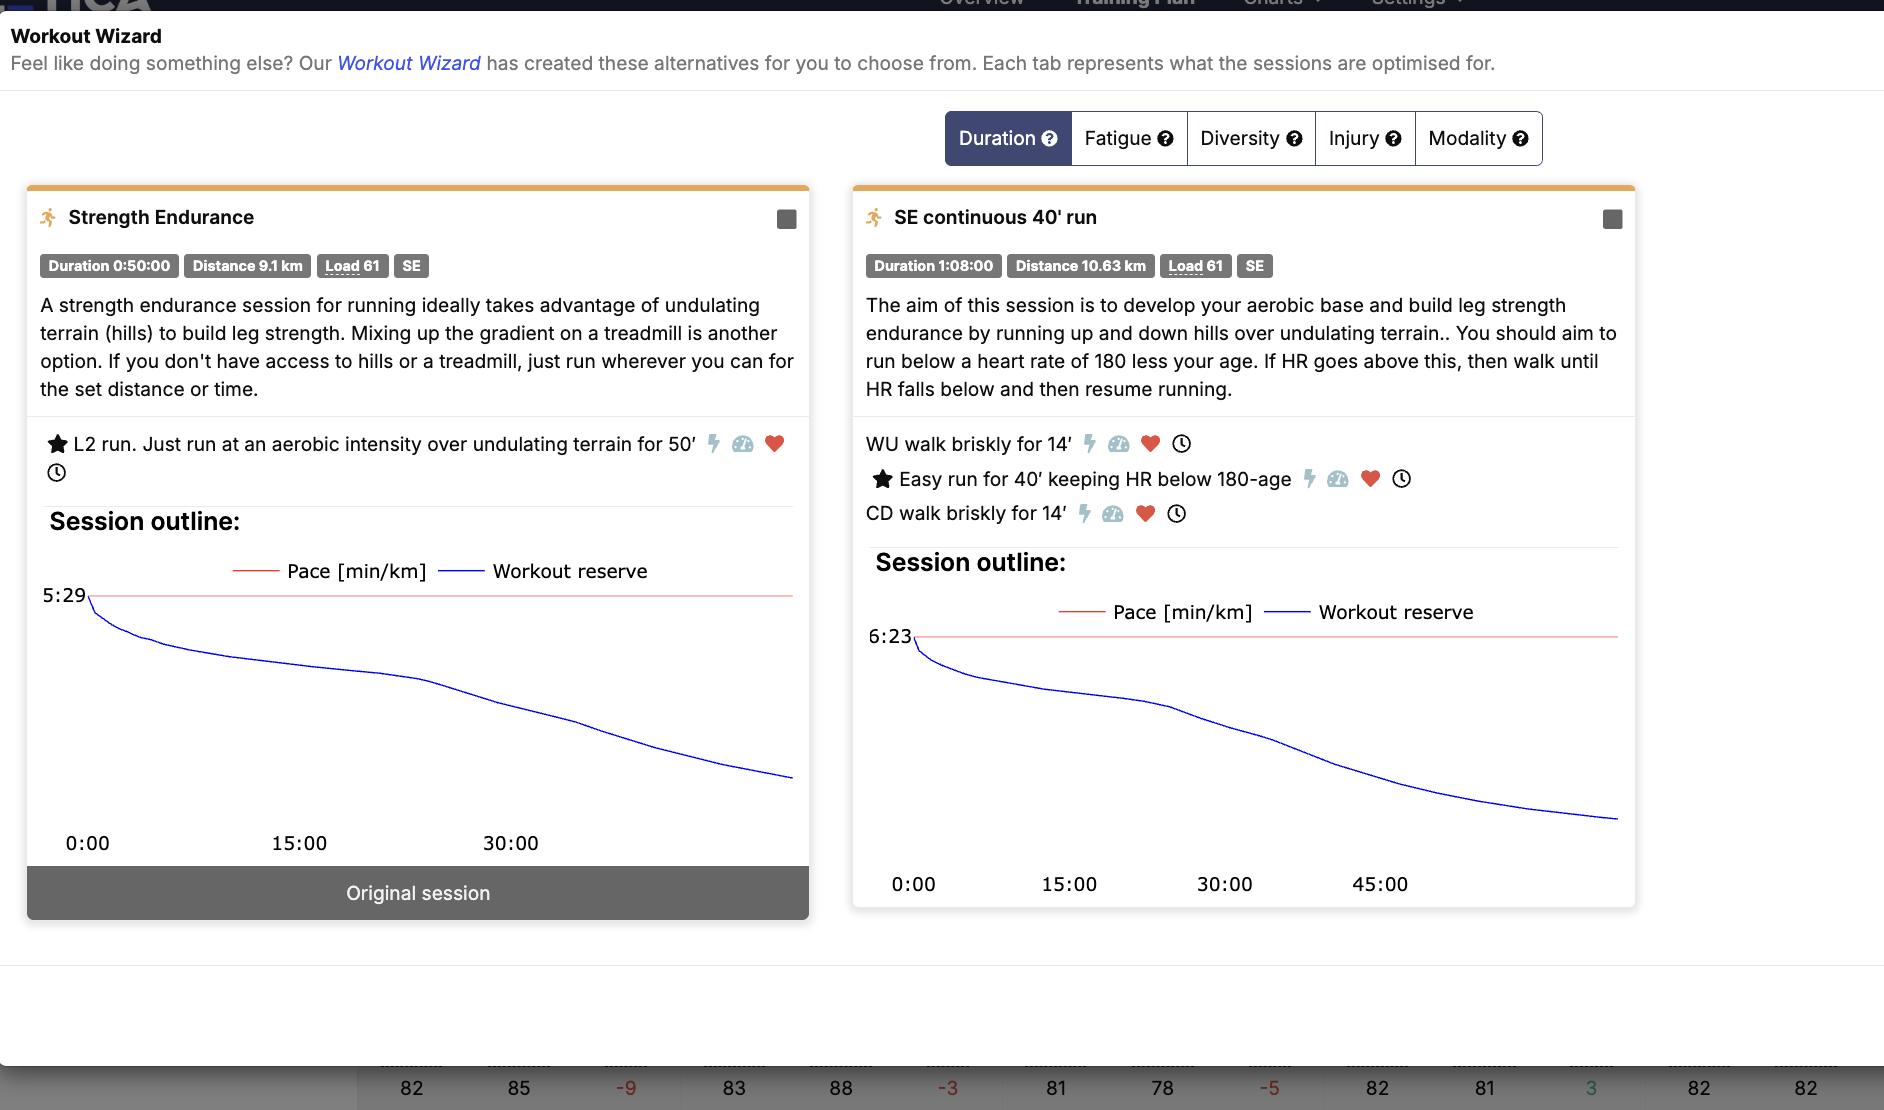This screenshot has height=1110, width=1884.
Task: Click heart icon on WU walk step
Action: point(1150,443)
